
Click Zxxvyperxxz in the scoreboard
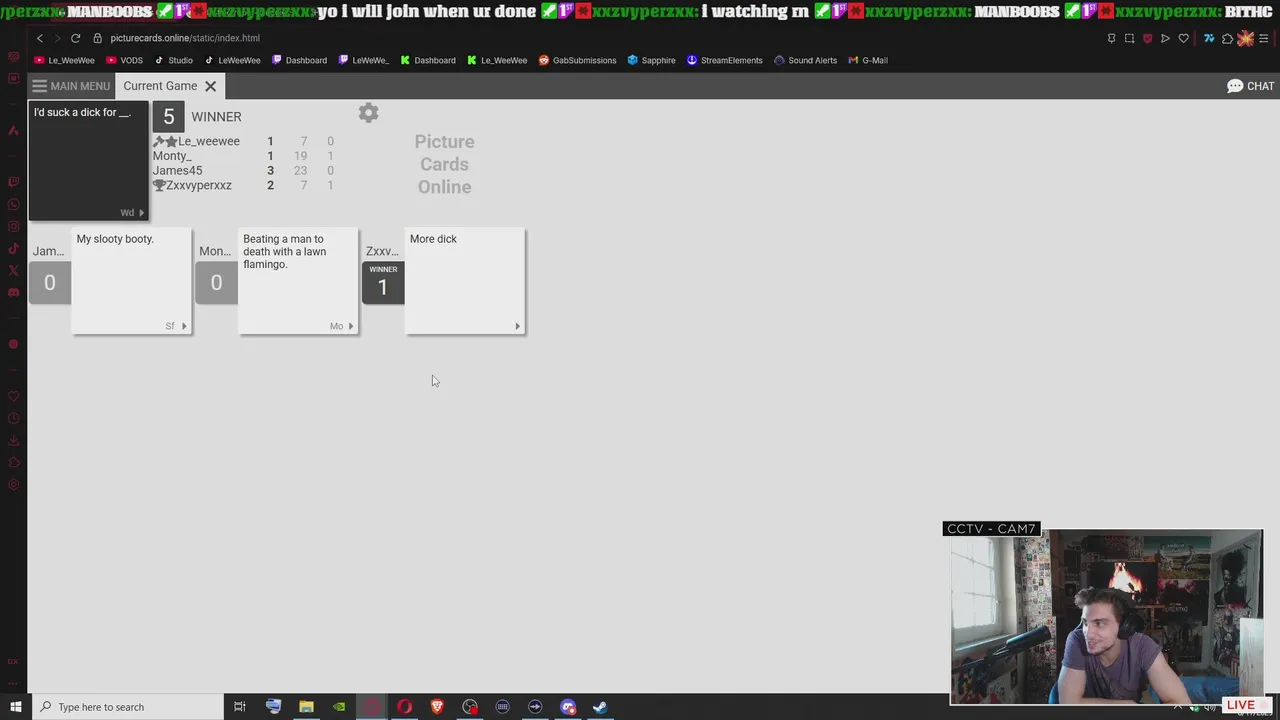(x=199, y=185)
